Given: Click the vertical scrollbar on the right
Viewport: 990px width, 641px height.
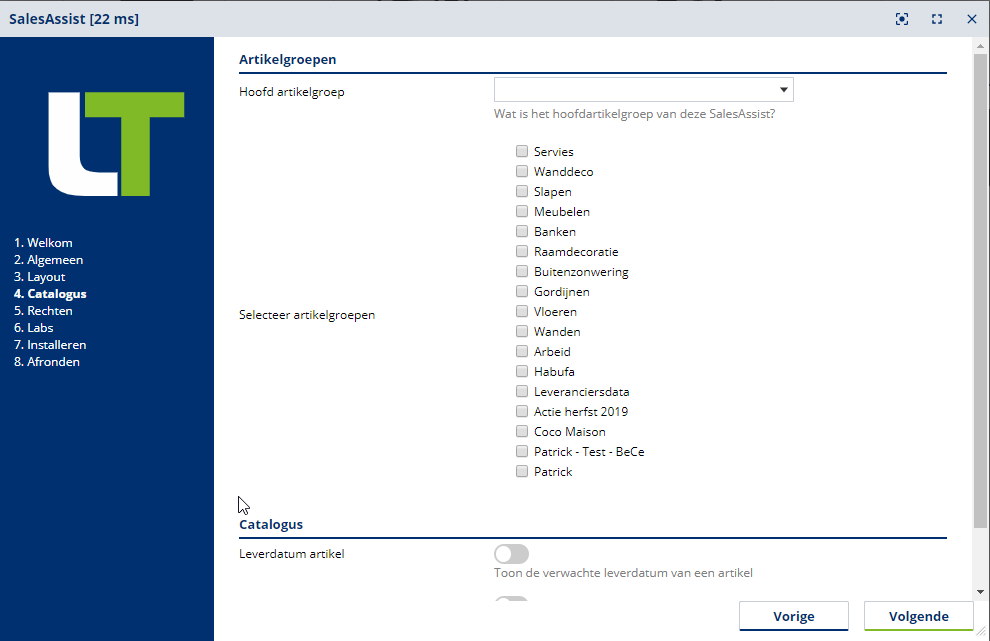Looking at the screenshot, I should [980, 290].
